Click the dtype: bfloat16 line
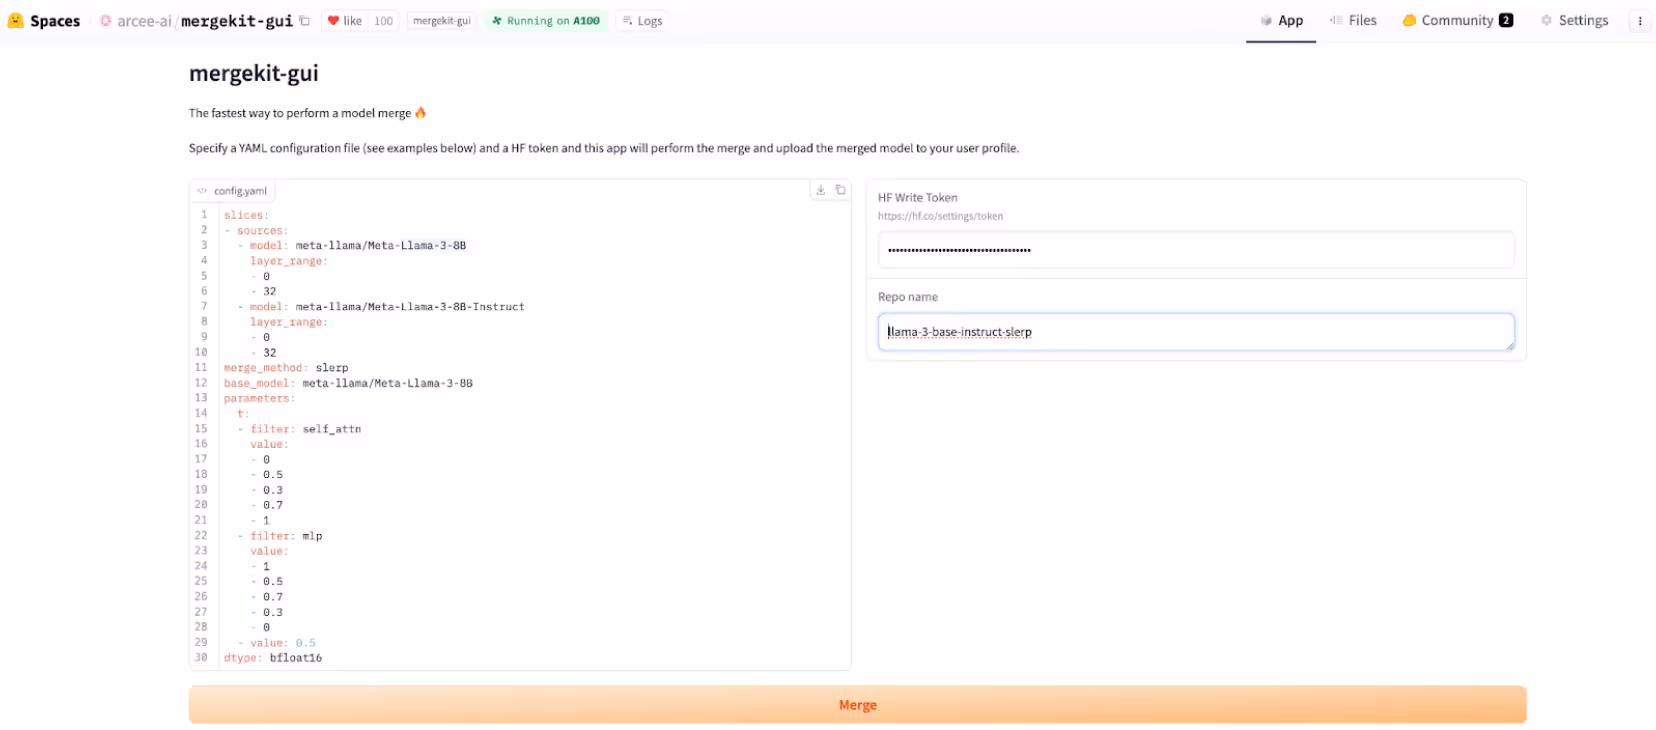 [x=273, y=658]
